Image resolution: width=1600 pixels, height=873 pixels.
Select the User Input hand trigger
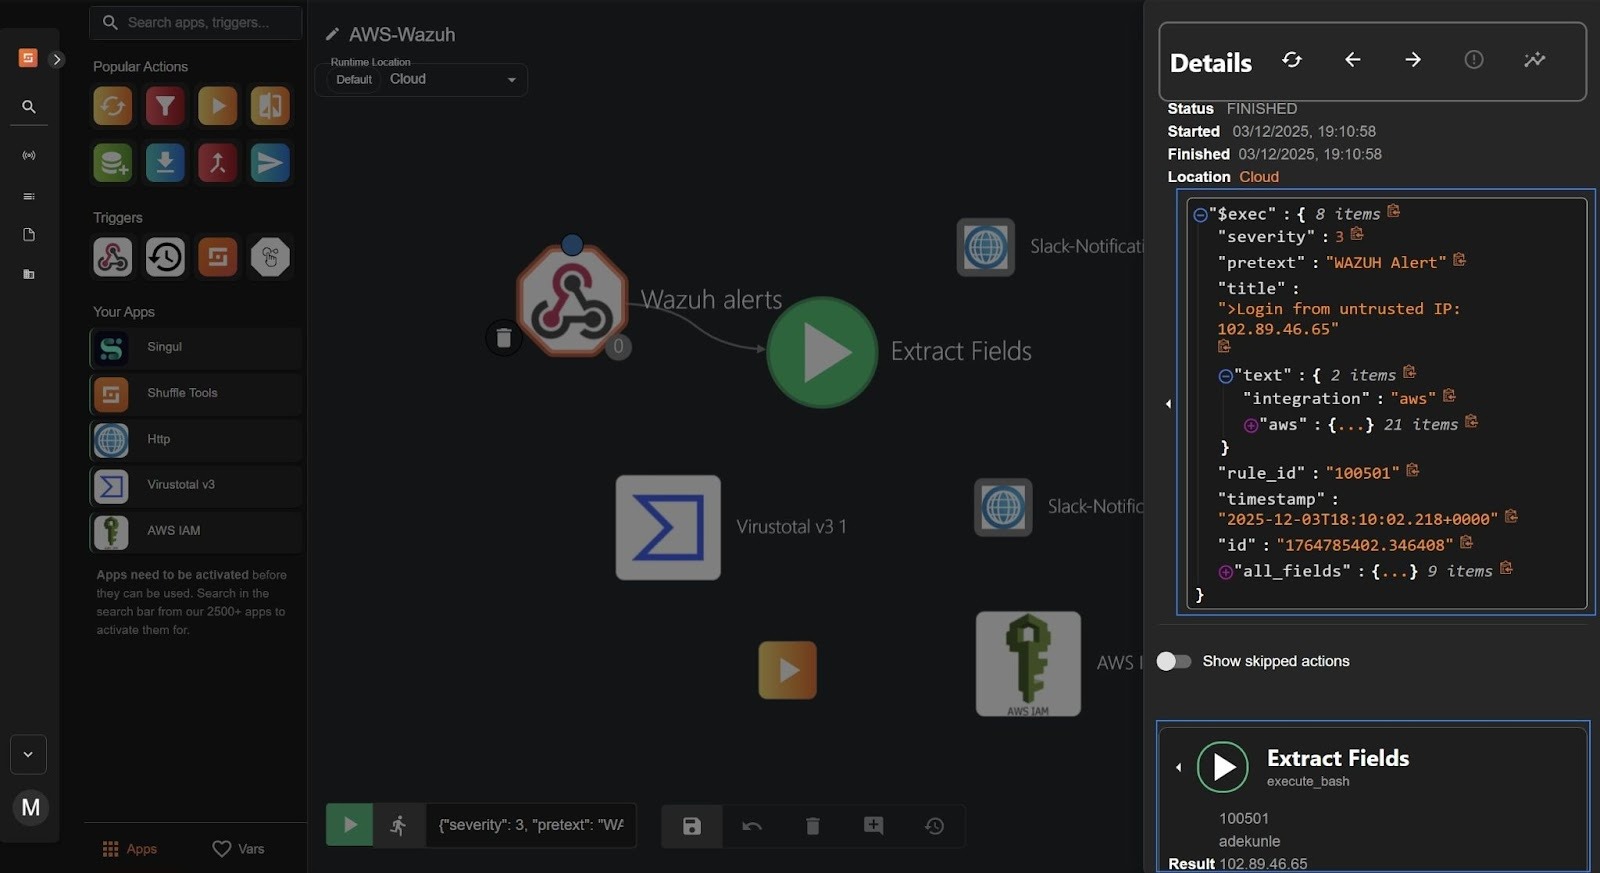click(x=270, y=257)
